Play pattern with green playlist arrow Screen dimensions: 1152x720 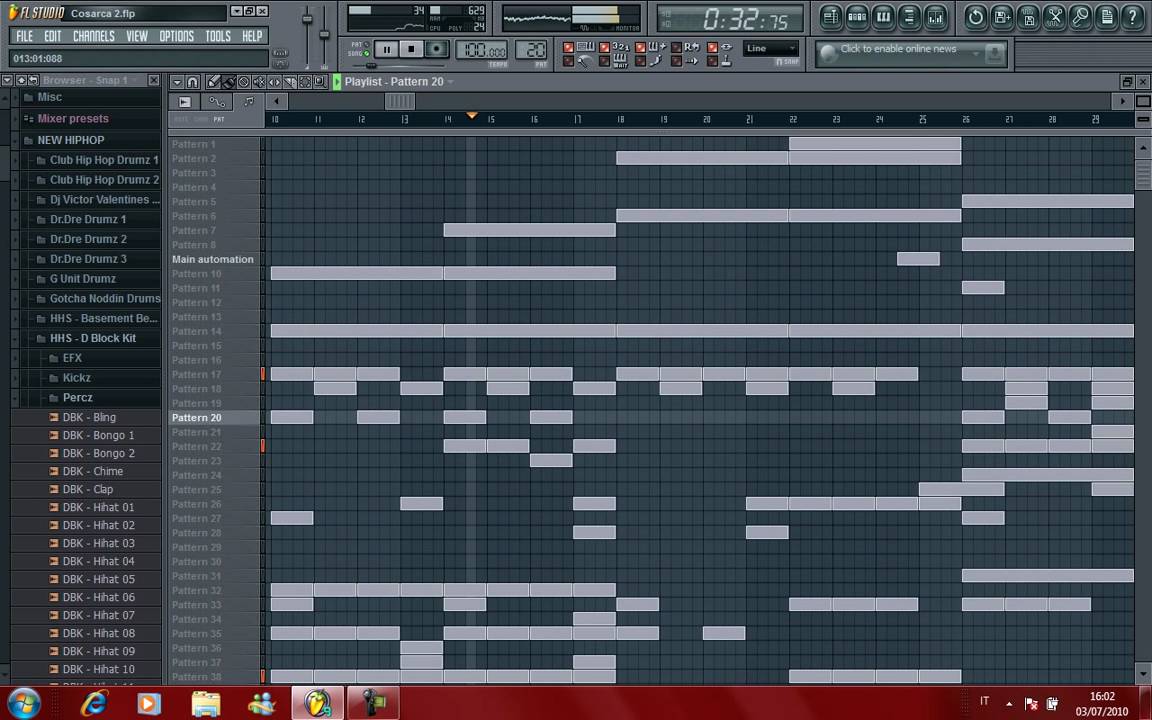tap(336, 82)
